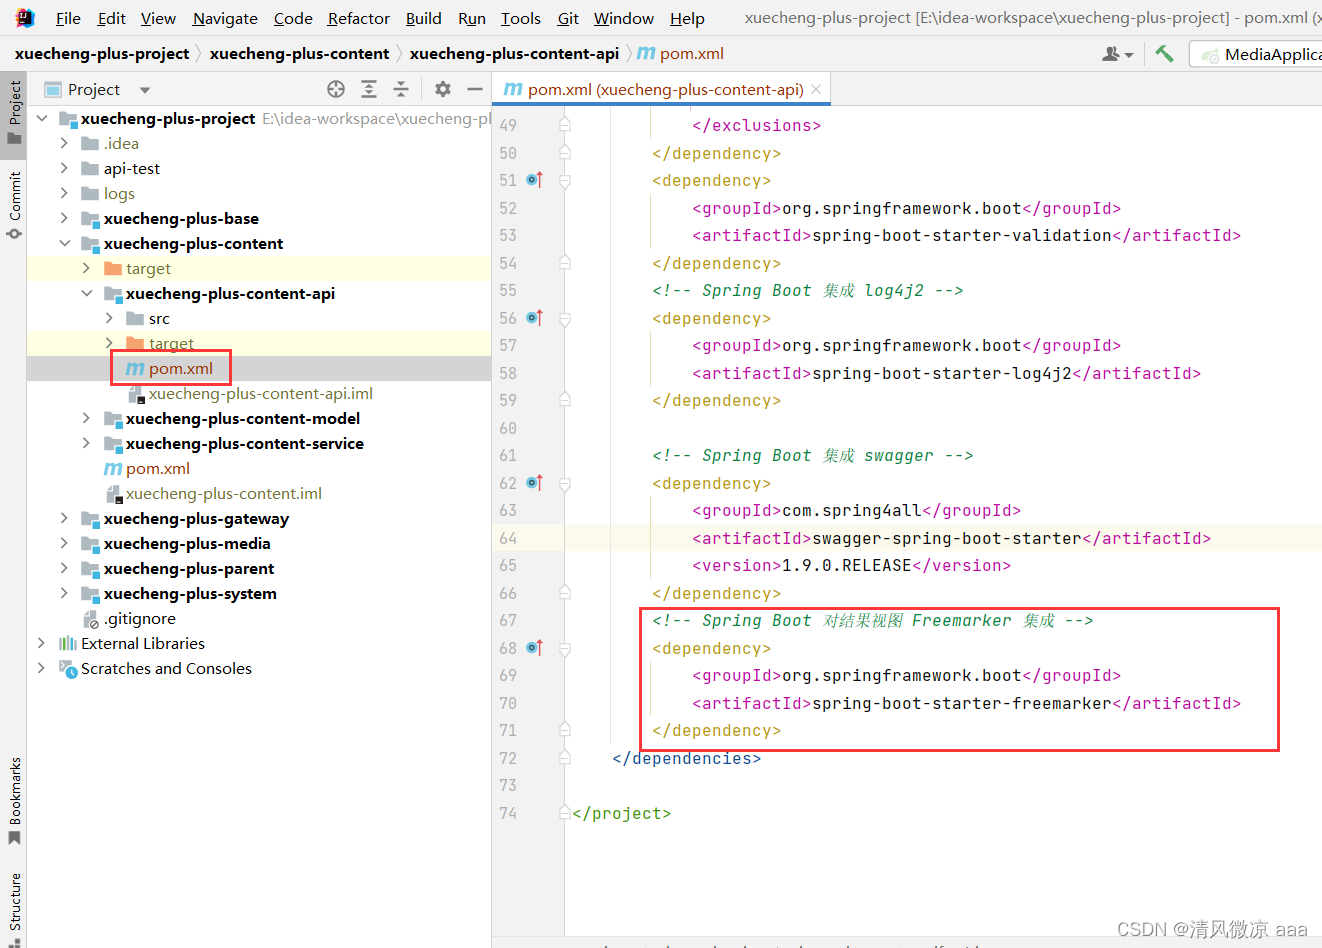This screenshot has width=1322, height=948.
Task: Collapse xuecheng-plus-content module
Action: click(64, 243)
